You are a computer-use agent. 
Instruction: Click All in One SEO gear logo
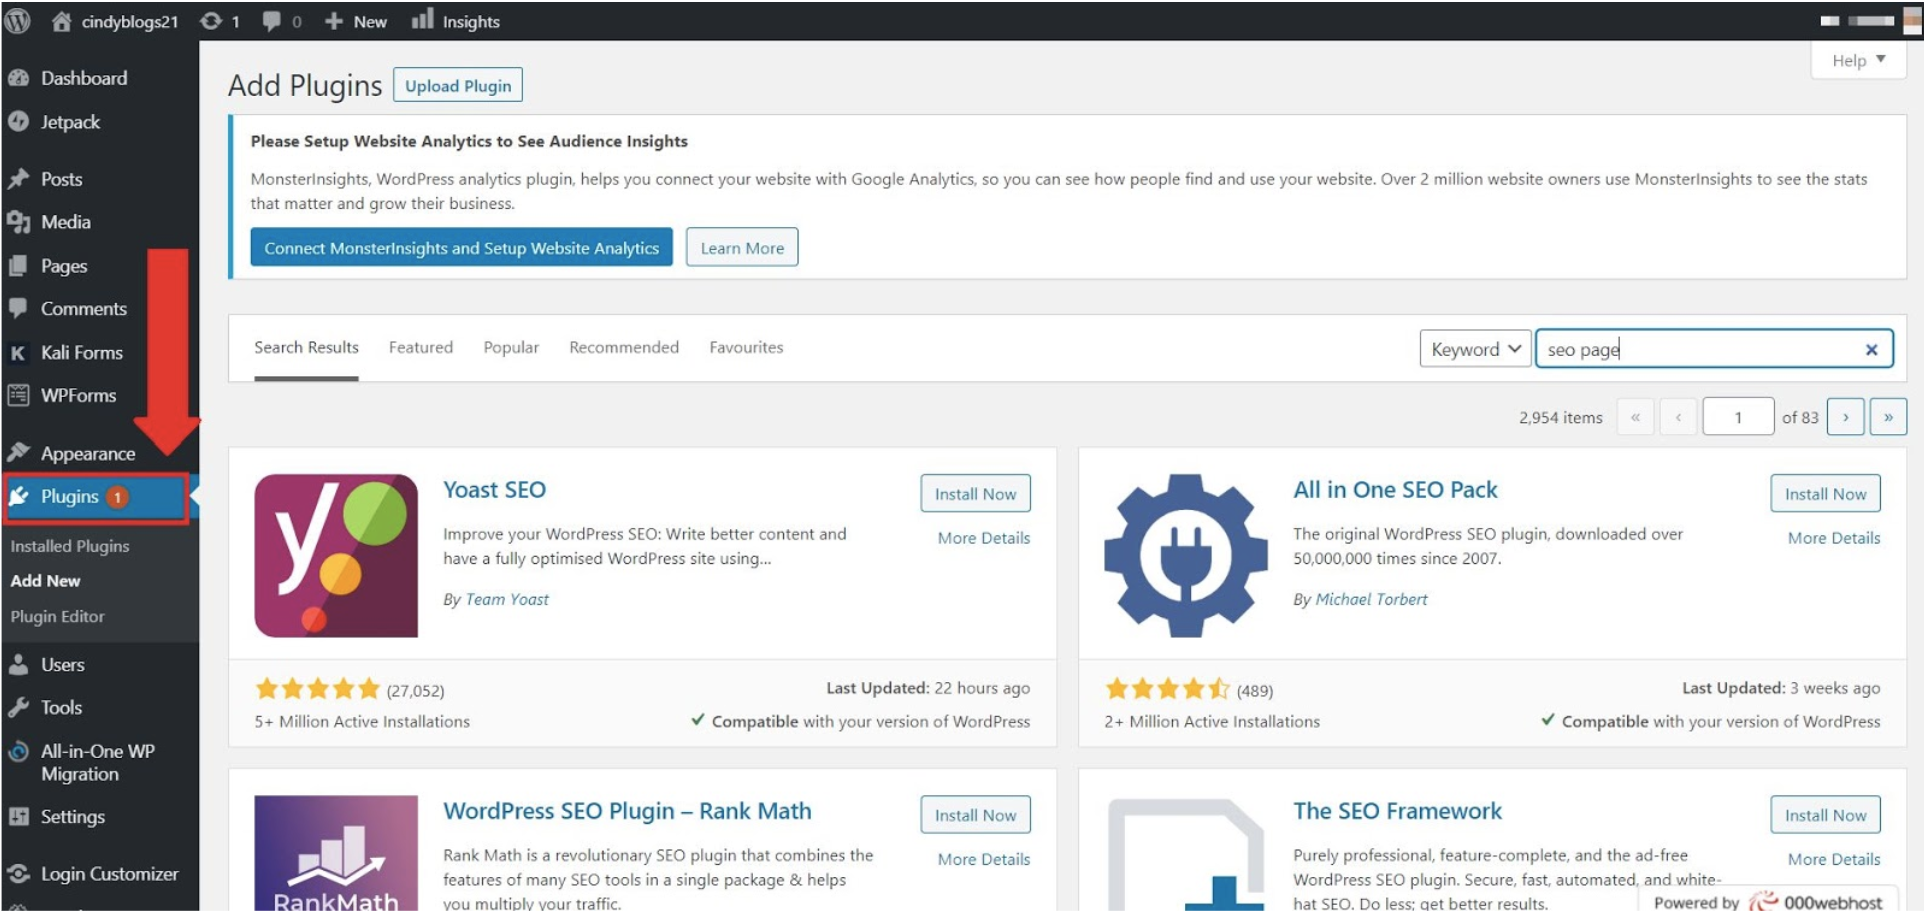tap(1186, 556)
